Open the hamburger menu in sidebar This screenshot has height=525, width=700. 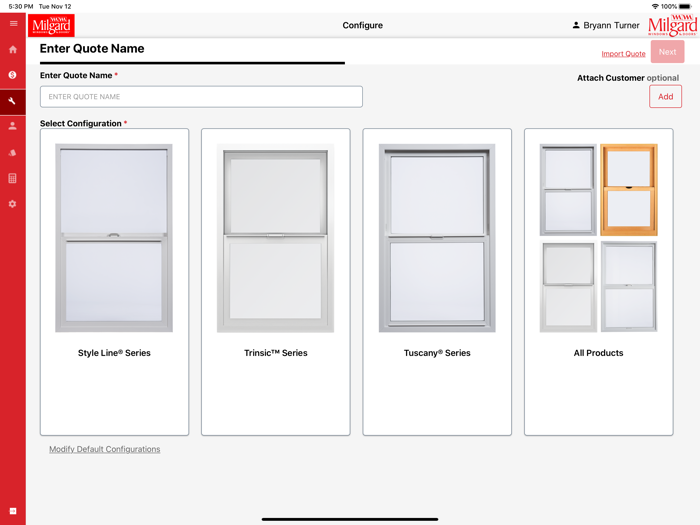[x=13, y=24]
